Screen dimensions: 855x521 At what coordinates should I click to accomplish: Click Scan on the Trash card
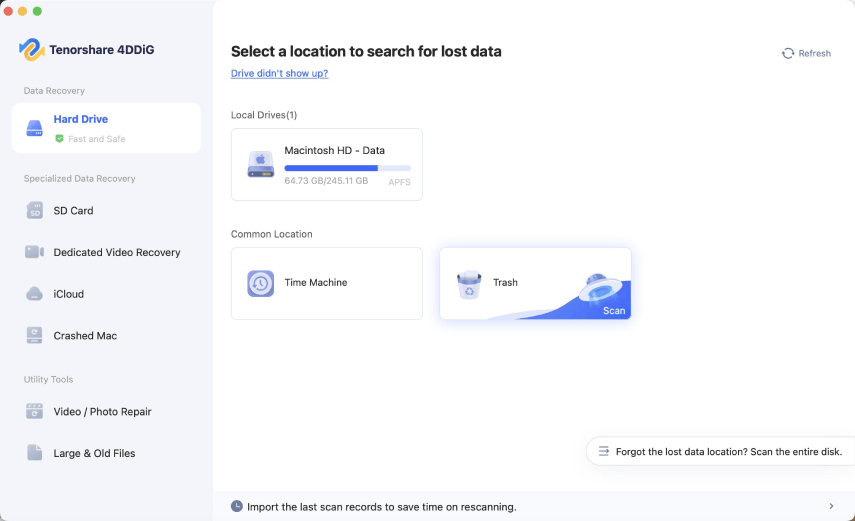[613, 310]
